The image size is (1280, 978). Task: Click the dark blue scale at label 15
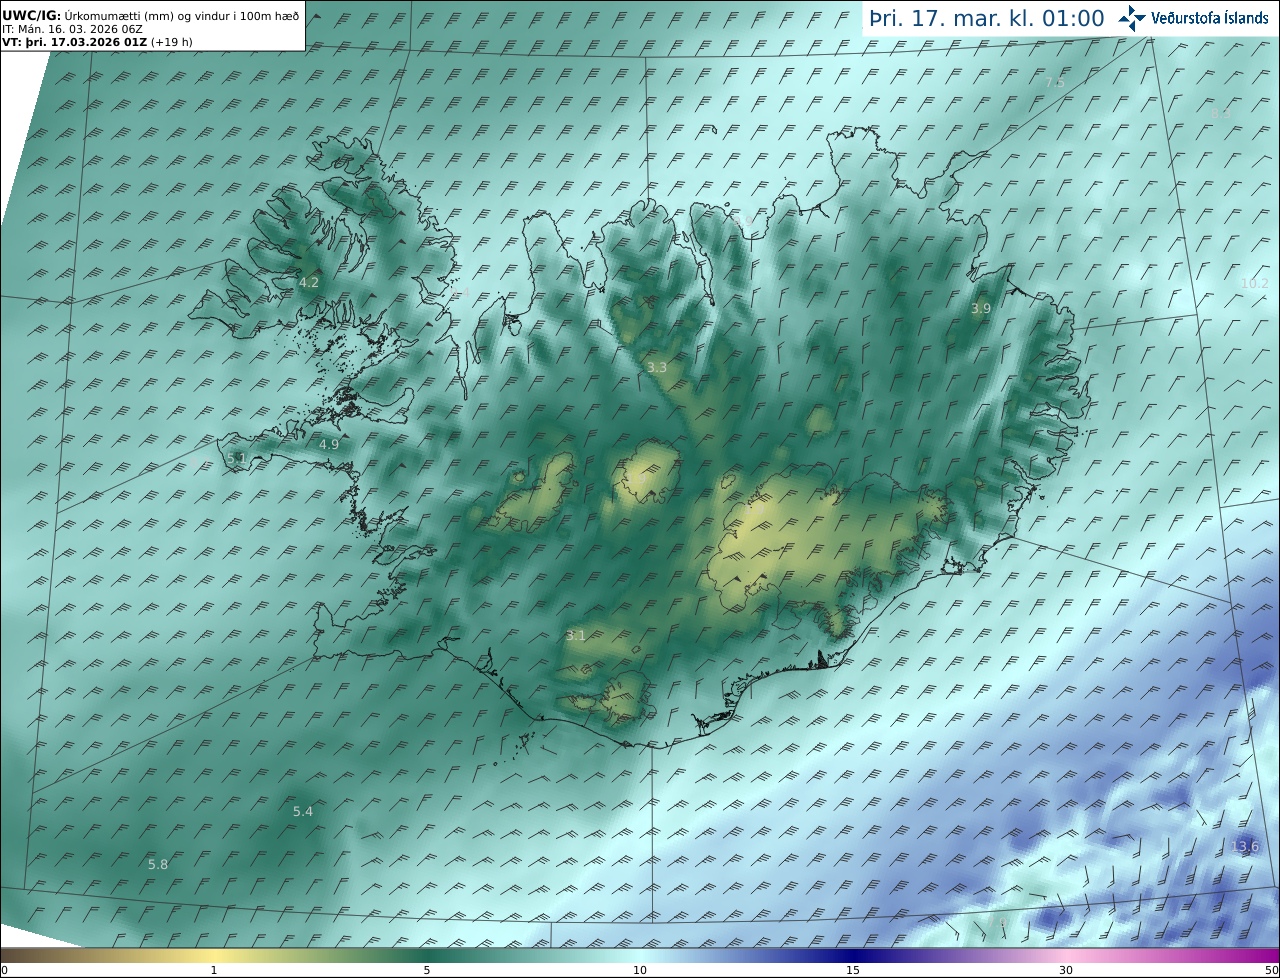pyautogui.click(x=853, y=955)
